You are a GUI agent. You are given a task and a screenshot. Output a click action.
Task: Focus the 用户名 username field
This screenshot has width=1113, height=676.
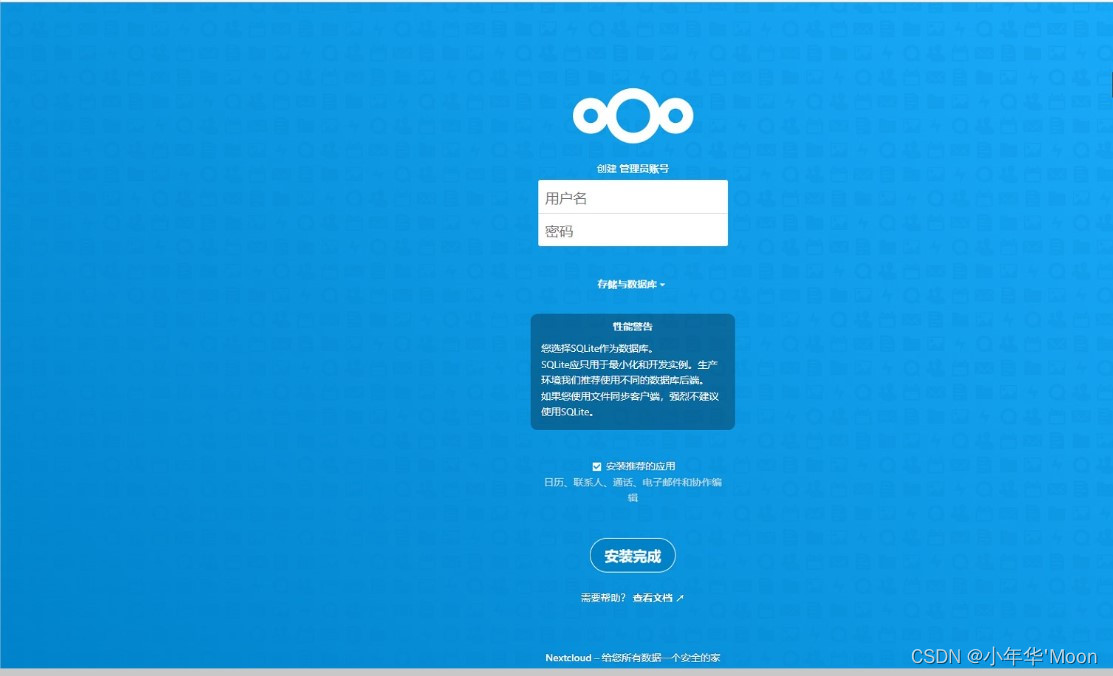(x=632, y=197)
